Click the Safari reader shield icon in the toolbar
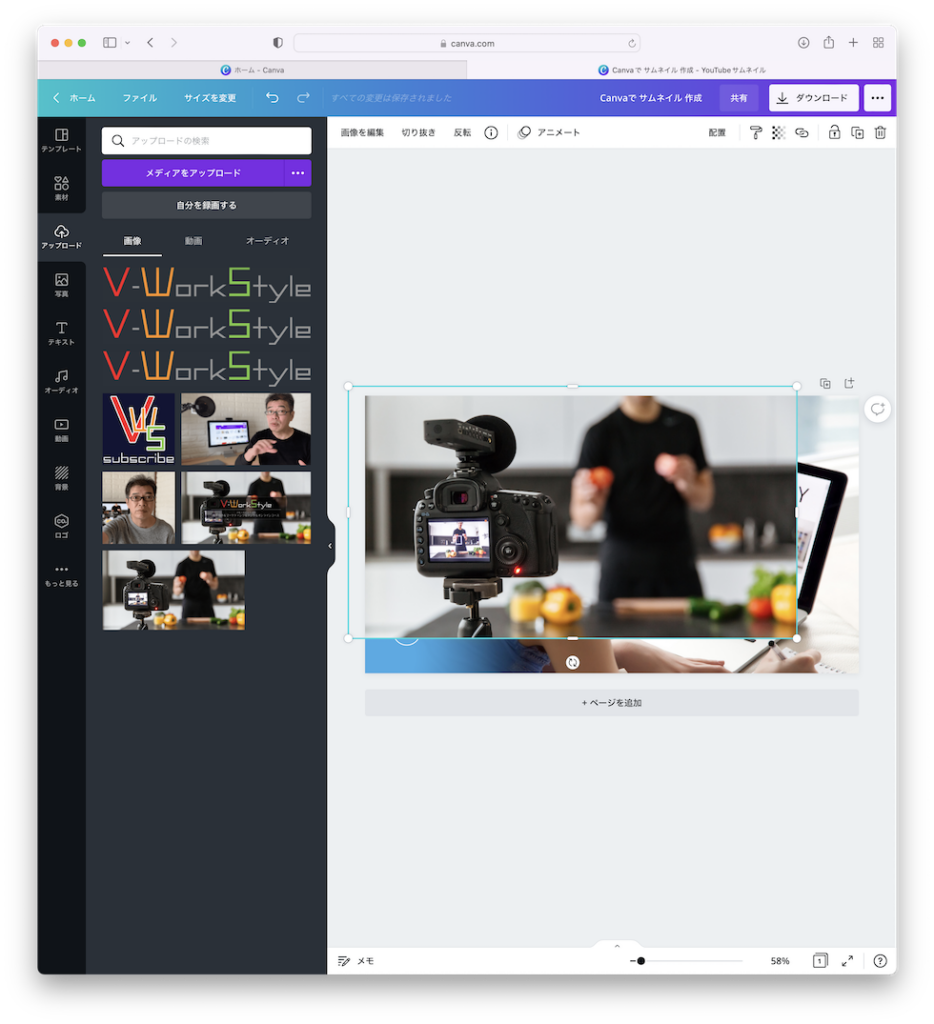 [277, 42]
